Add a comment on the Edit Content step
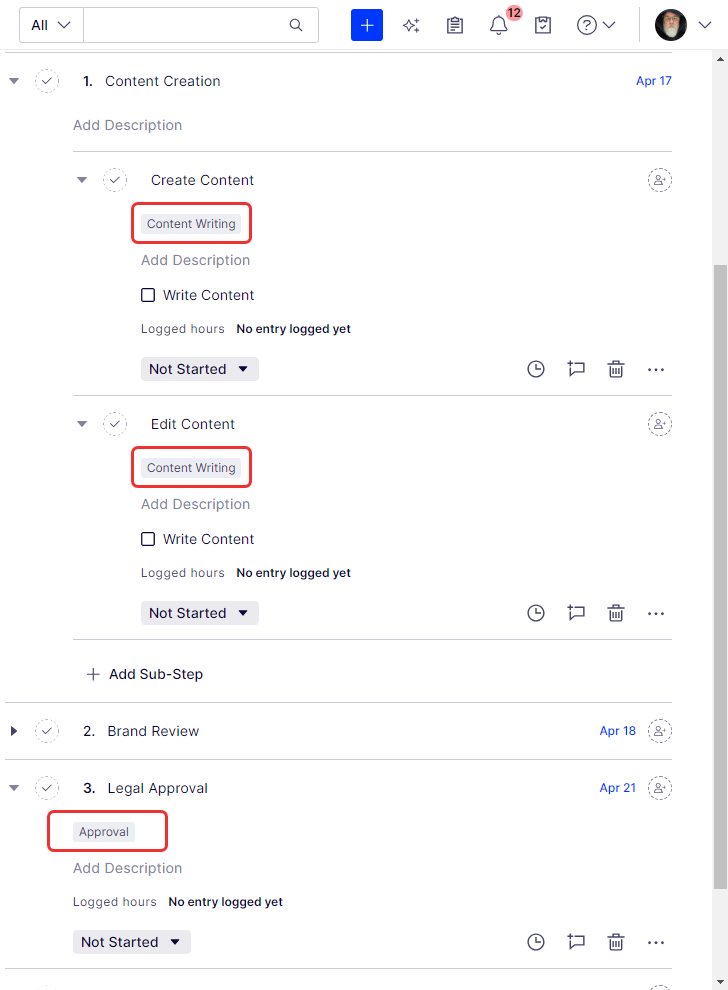The height and width of the screenshot is (990, 728). pyautogui.click(x=576, y=612)
